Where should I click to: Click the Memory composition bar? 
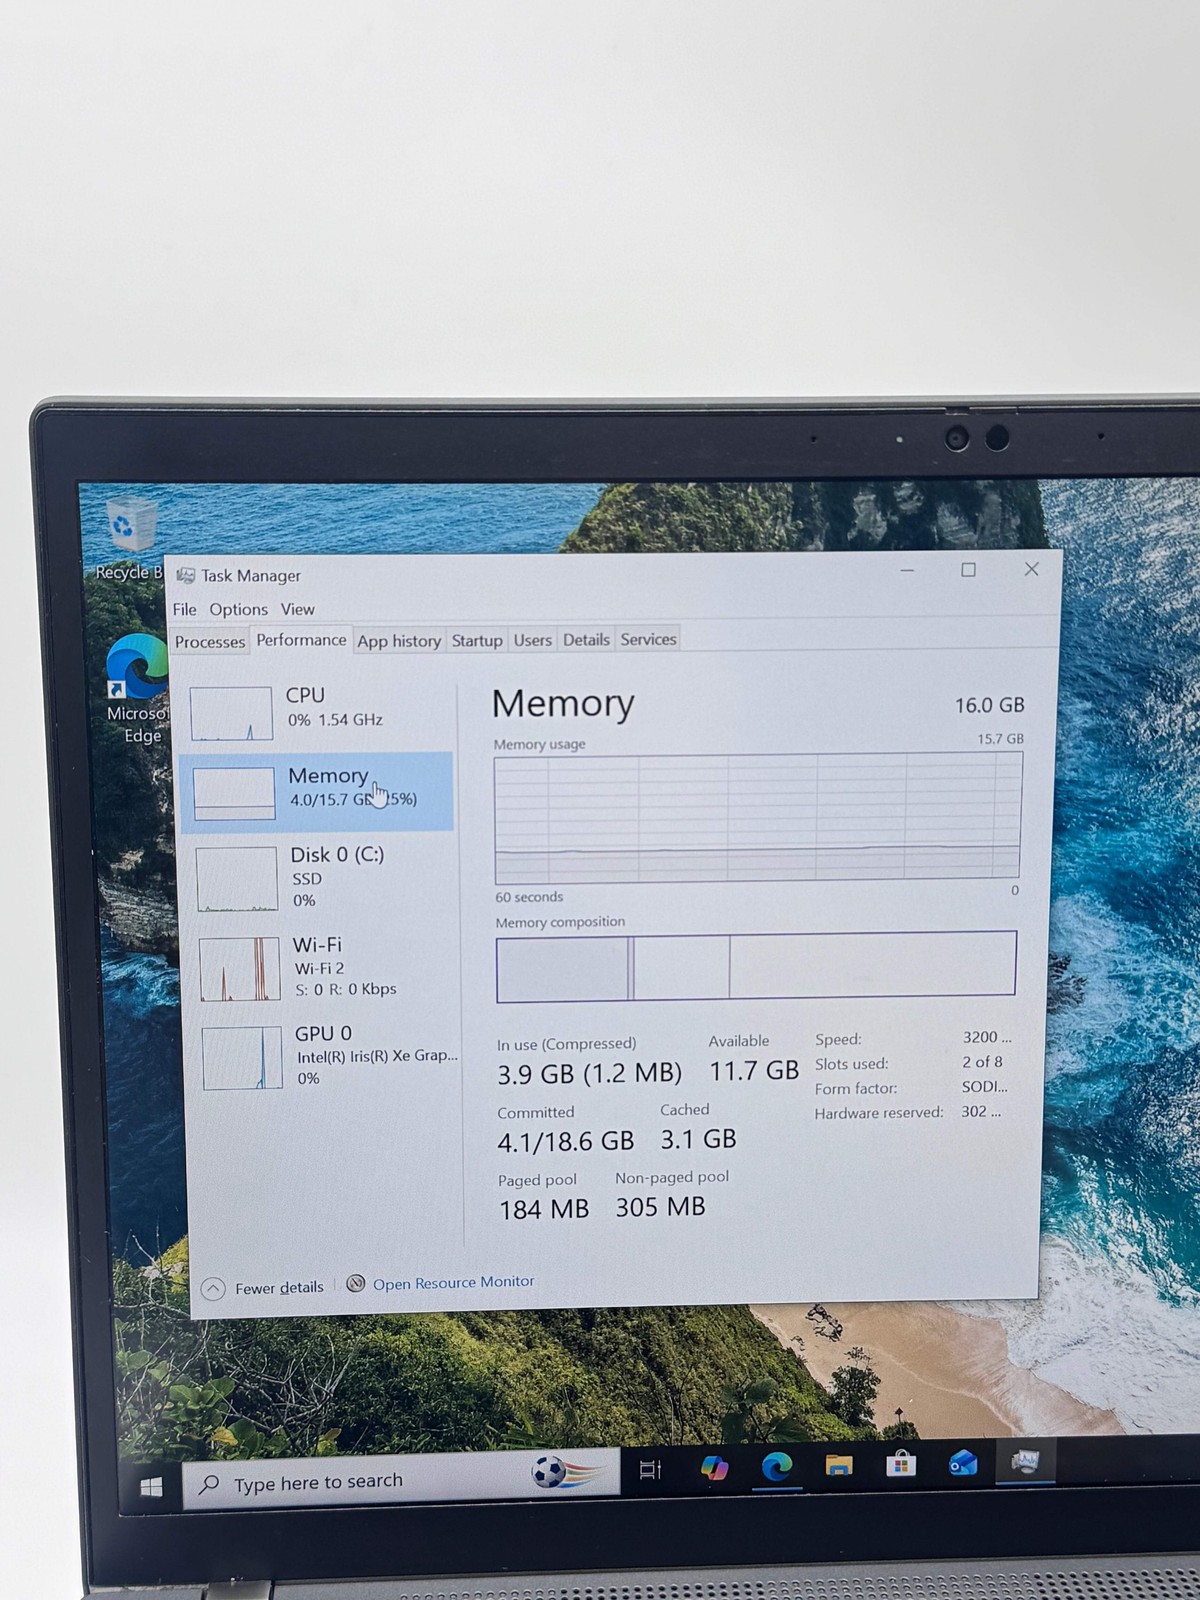(x=756, y=966)
